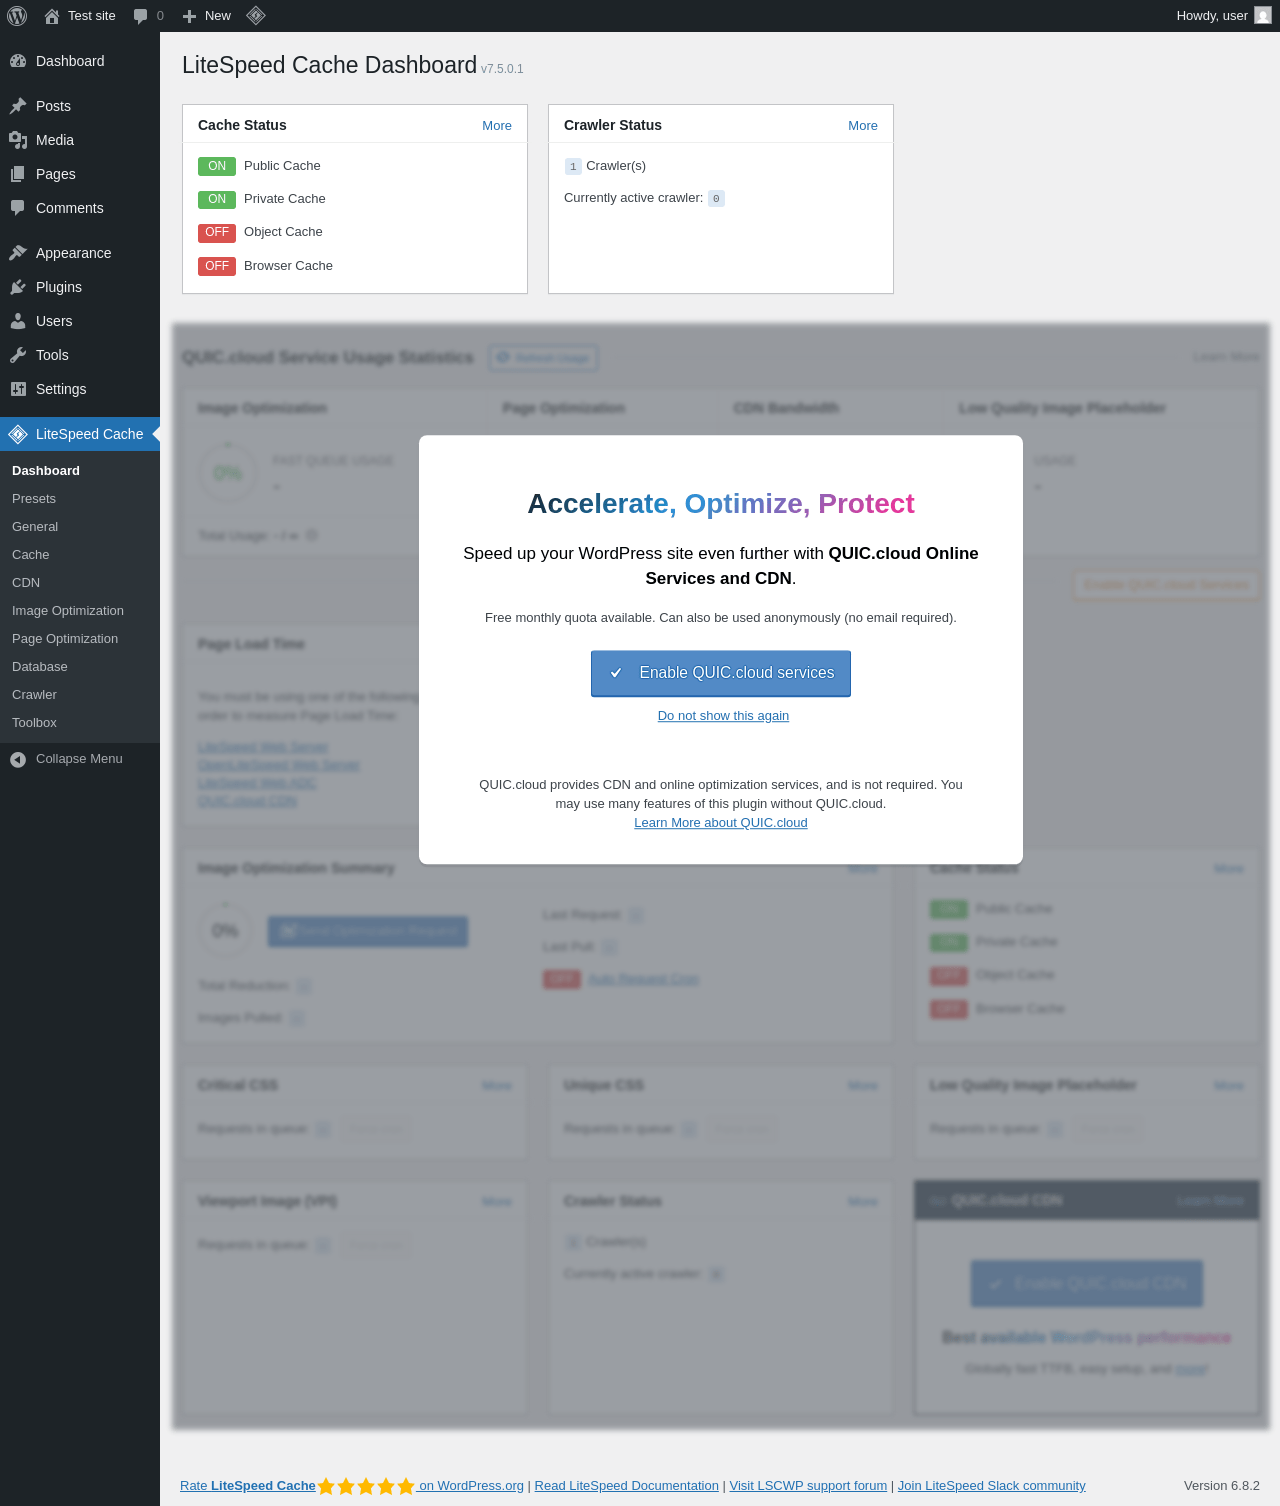Select Dashboard in the LiteSpeed submenu
This screenshot has width=1280, height=1506.
click(x=46, y=471)
